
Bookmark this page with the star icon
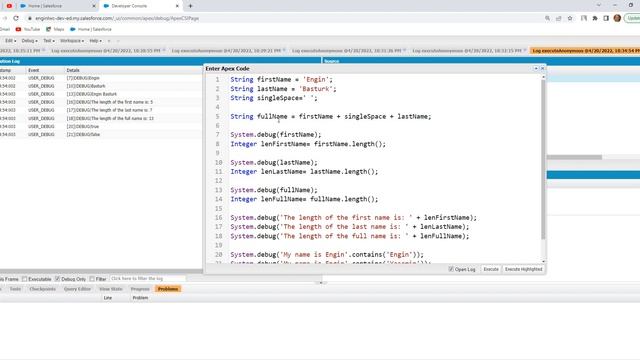click(x=570, y=18)
